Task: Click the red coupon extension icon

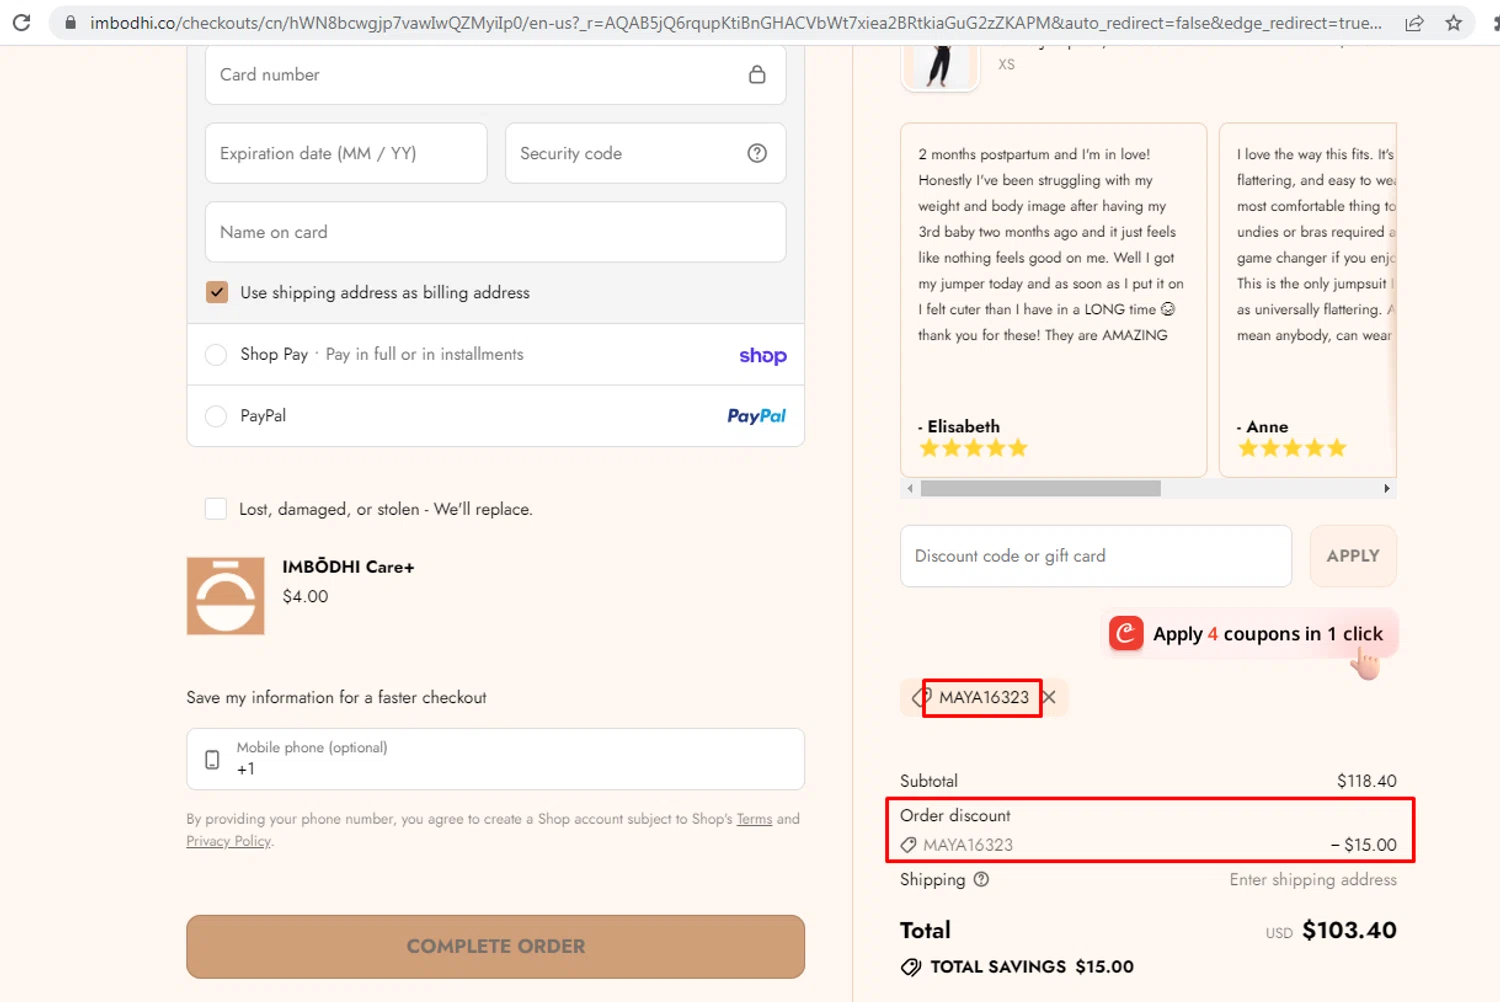Action: [1126, 633]
